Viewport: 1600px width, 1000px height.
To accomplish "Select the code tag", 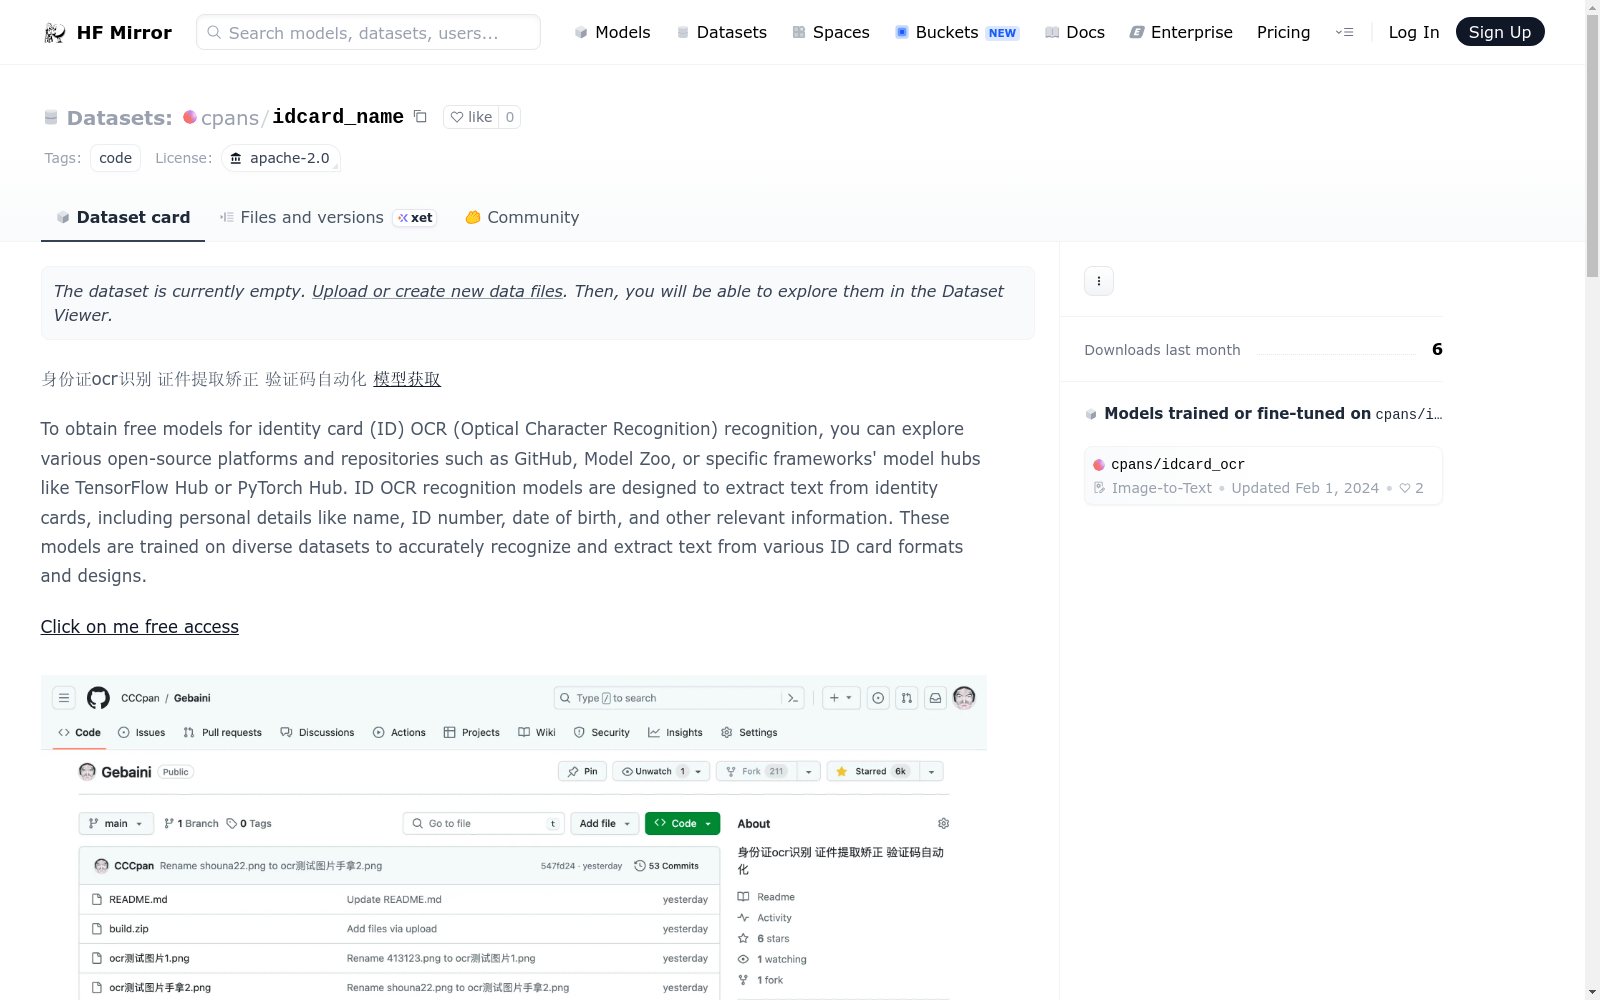I will pyautogui.click(x=115, y=158).
